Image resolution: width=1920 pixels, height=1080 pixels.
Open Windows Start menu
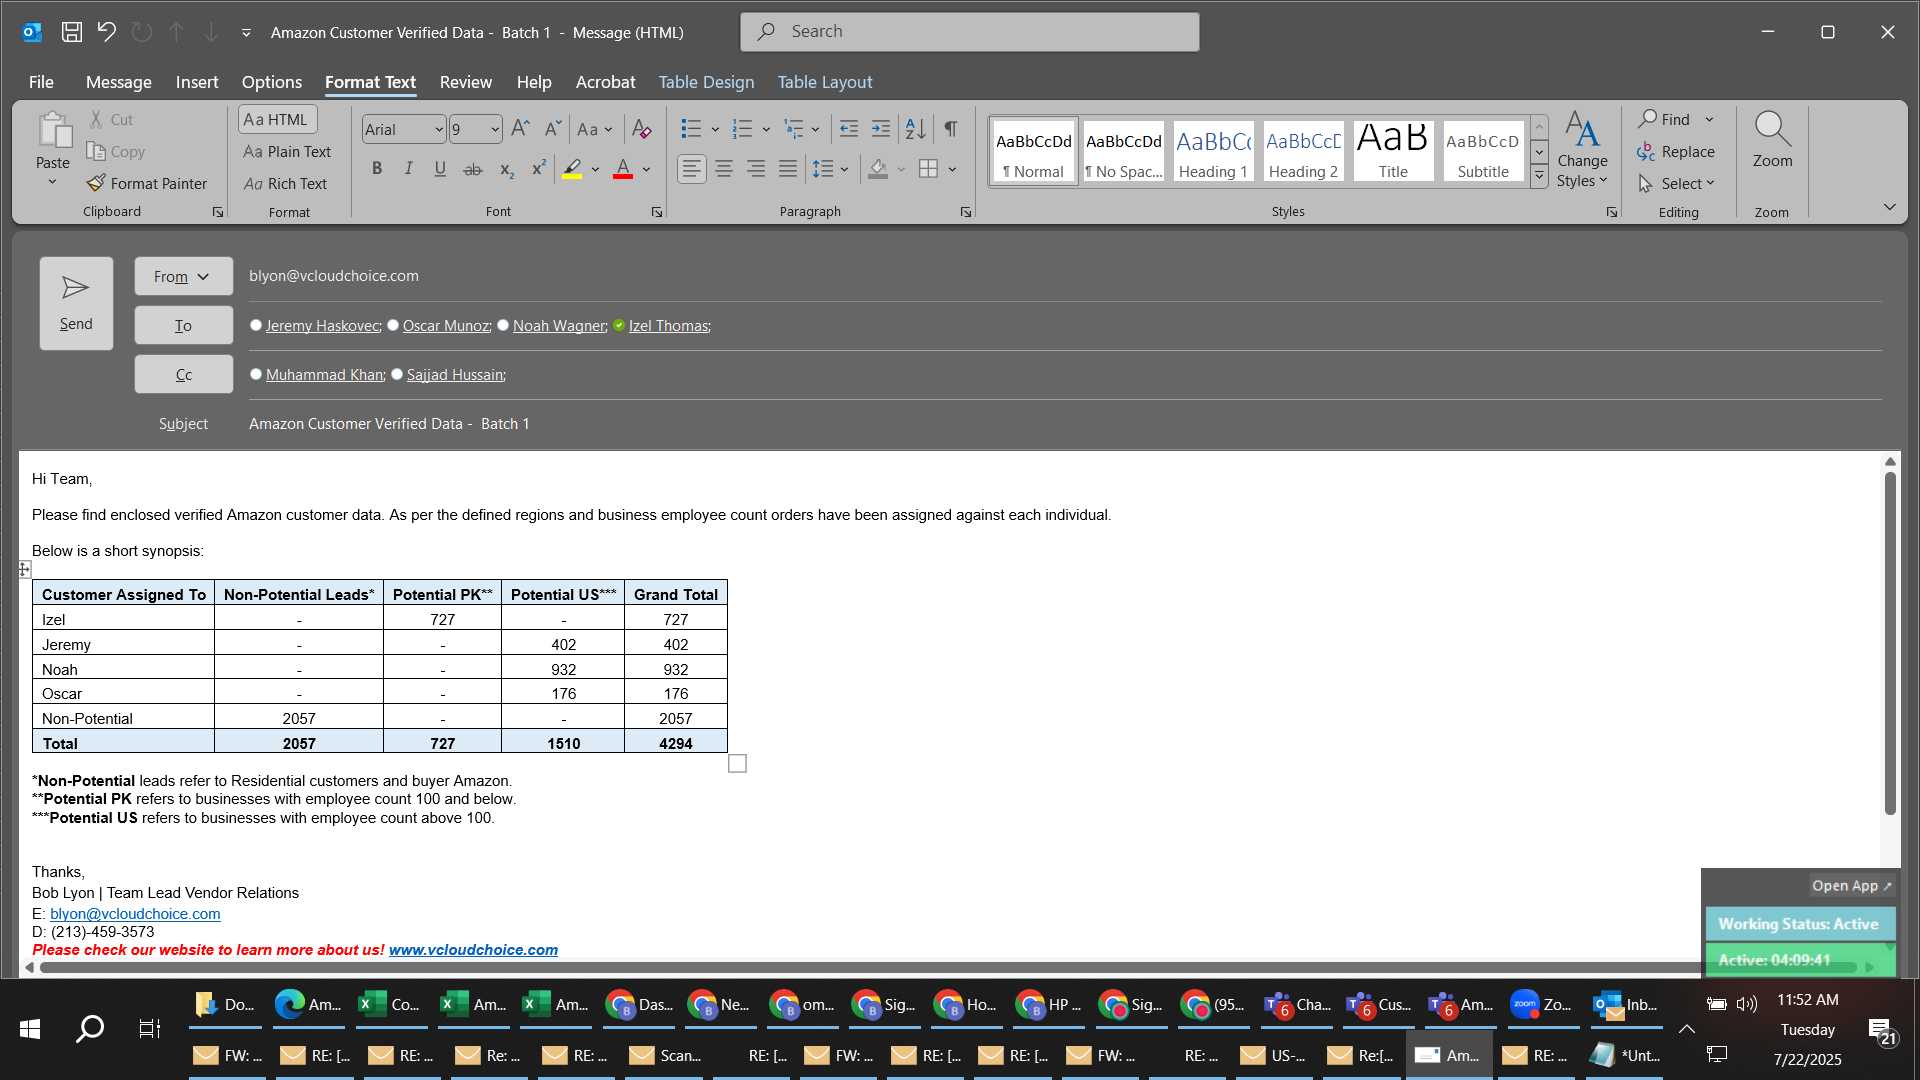30,1028
